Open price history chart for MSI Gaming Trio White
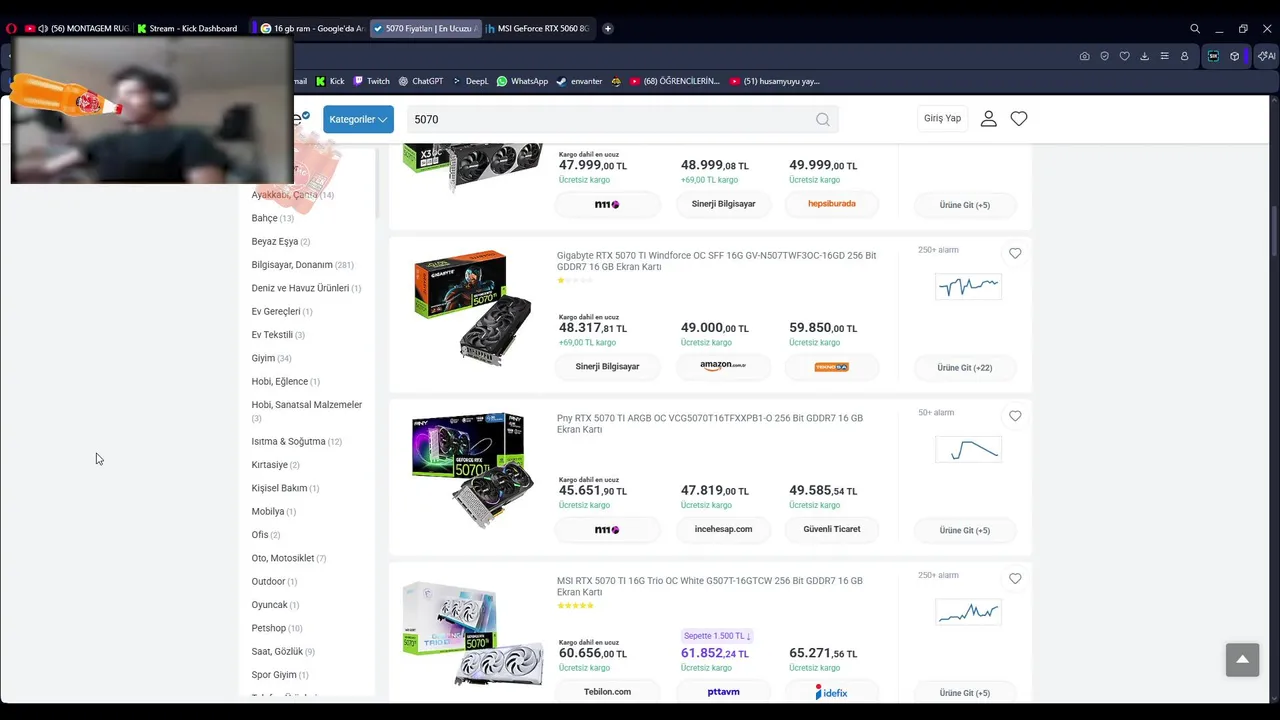Viewport: 1280px width, 720px height. [968, 612]
